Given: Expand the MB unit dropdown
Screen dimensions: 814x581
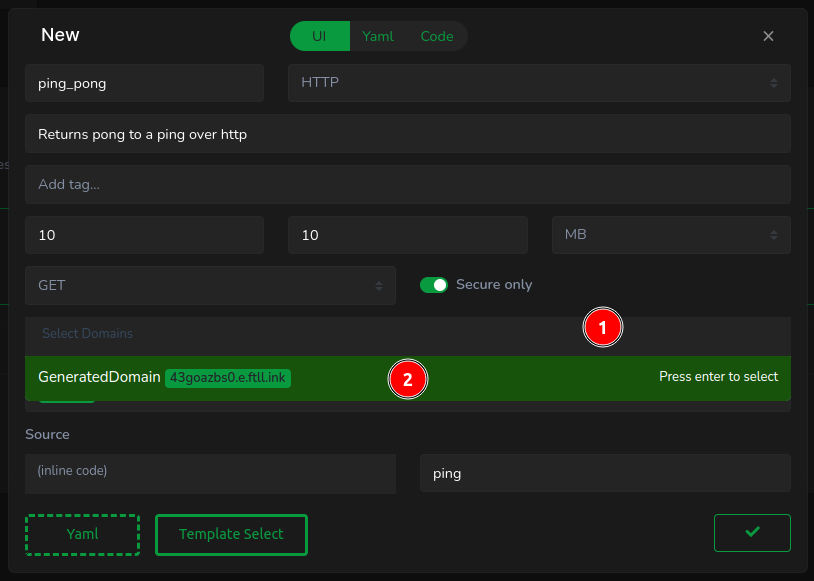Looking at the screenshot, I should (x=671, y=235).
